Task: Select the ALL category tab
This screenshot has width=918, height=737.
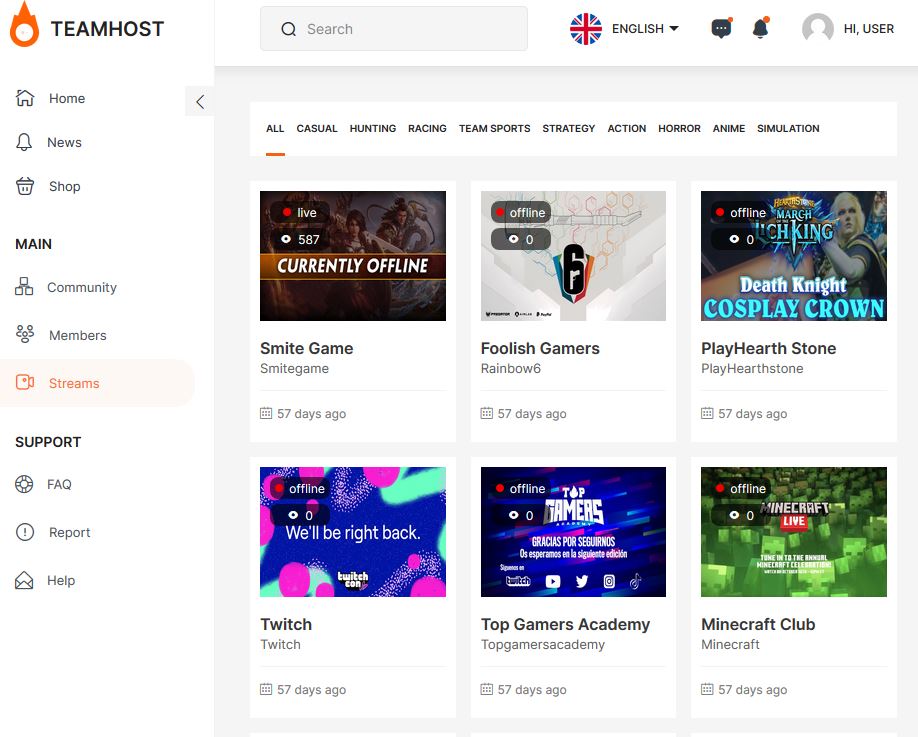Action: coord(275,128)
